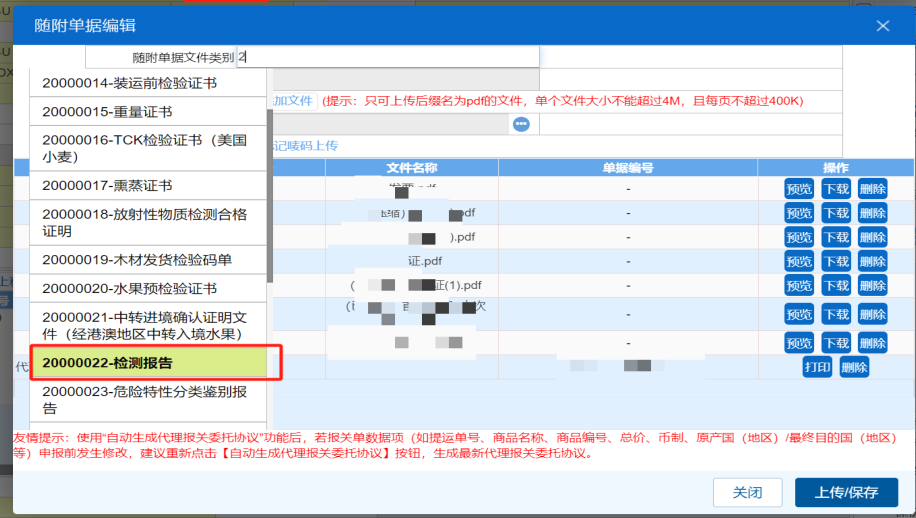The width and height of the screenshot is (916, 518).
Task: Click 删除 for the 证(1).pdf row
Action: coord(872,285)
